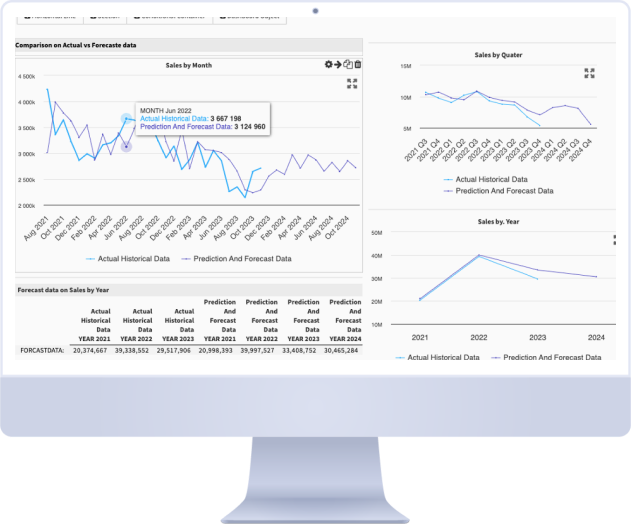Toggle Actual Historical Data in Sales by Year legend
Image resolution: width=631 pixels, height=524 pixels.
pos(440,357)
